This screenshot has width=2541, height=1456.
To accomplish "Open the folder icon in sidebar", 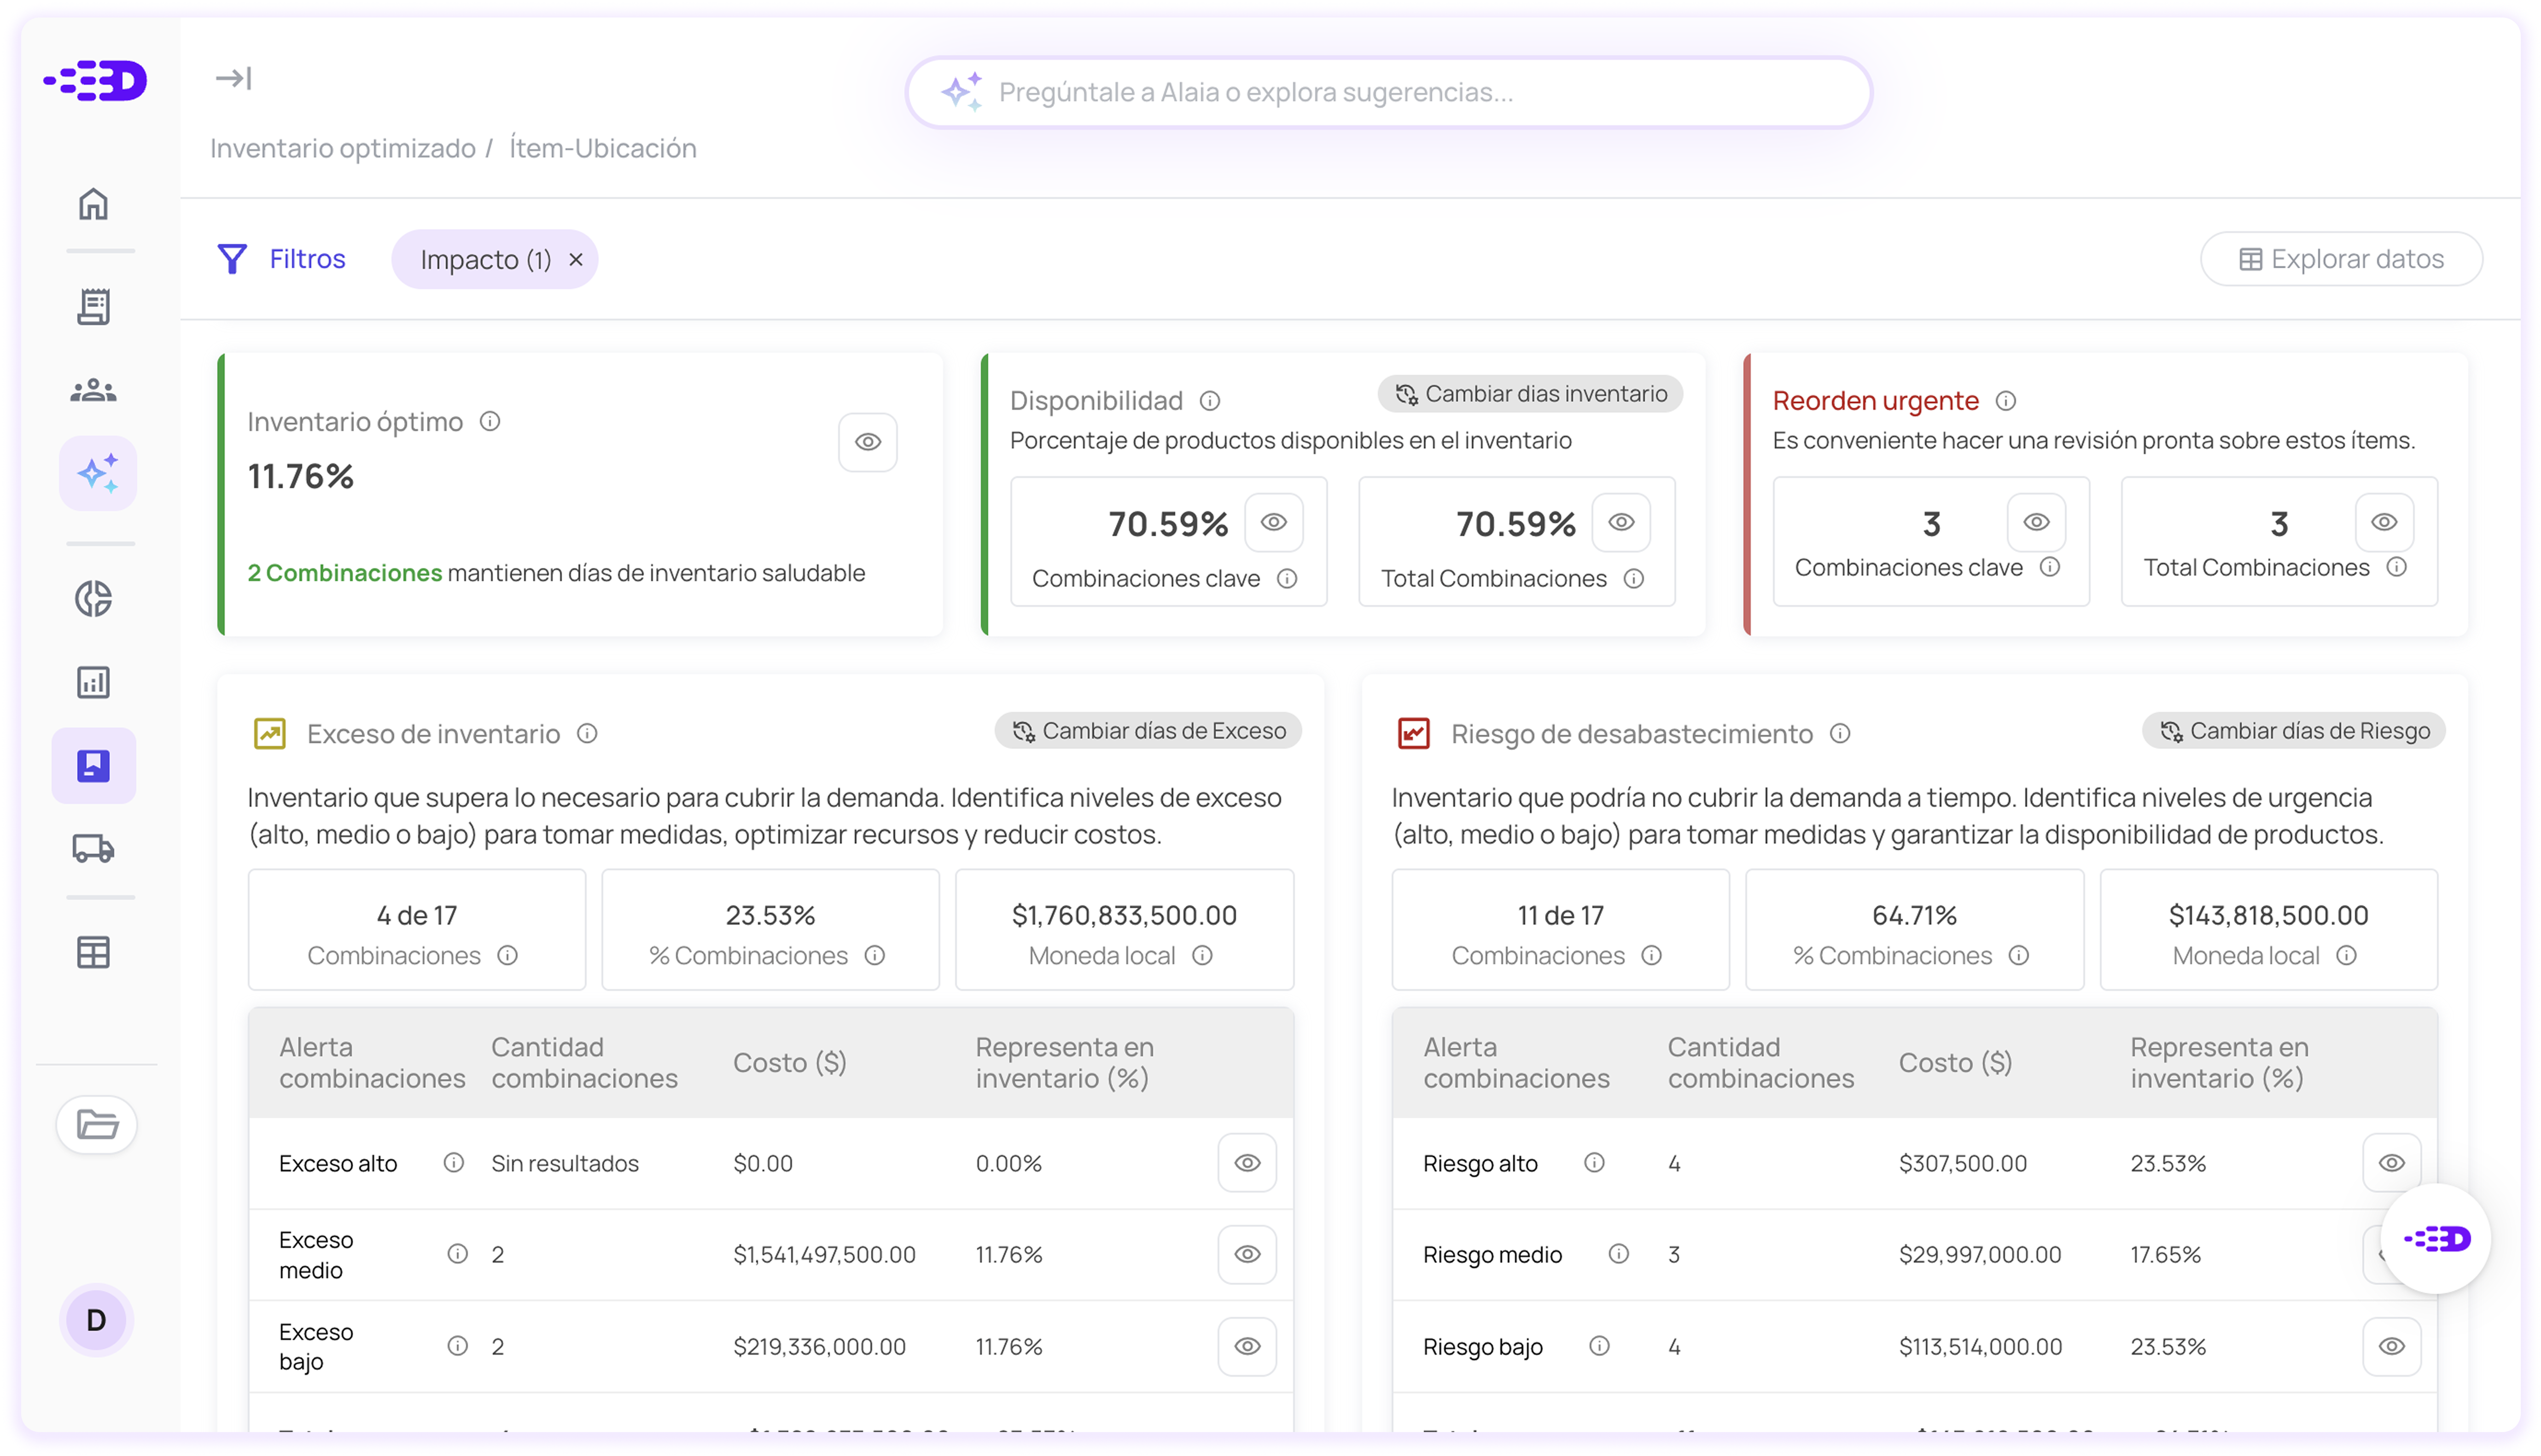I will (97, 1125).
